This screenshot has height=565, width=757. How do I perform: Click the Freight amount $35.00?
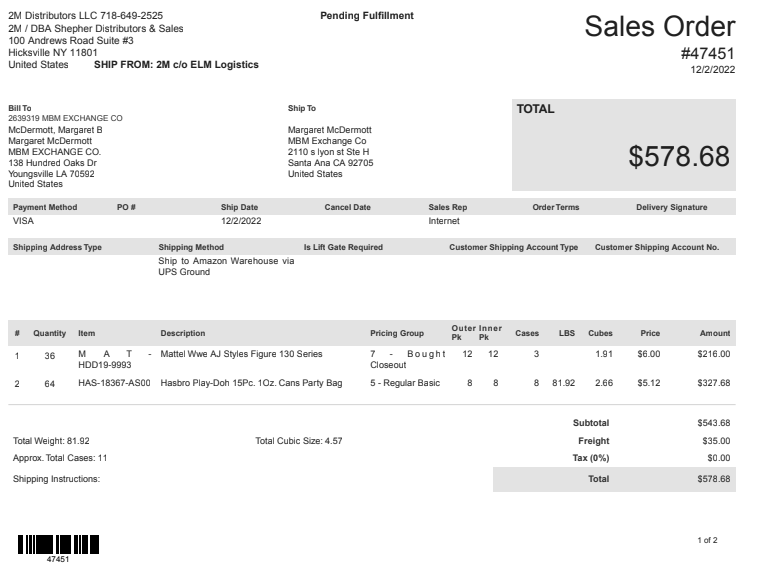[716, 441]
